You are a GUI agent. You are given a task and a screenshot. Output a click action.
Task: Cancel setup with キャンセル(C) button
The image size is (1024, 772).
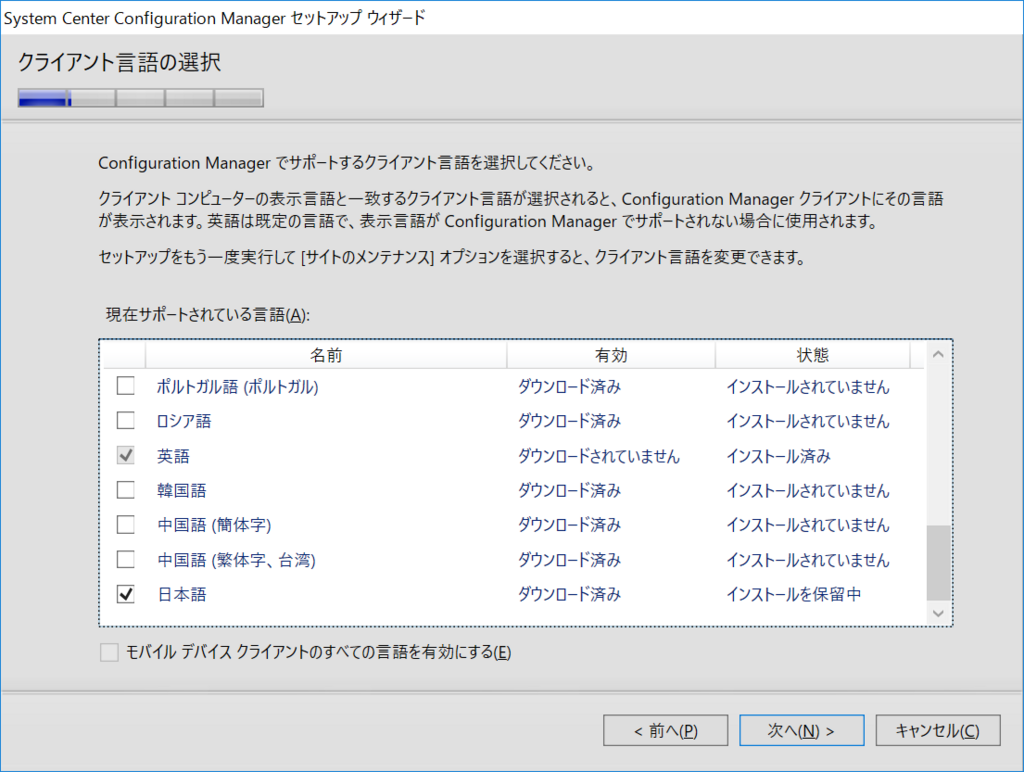click(x=938, y=730)
